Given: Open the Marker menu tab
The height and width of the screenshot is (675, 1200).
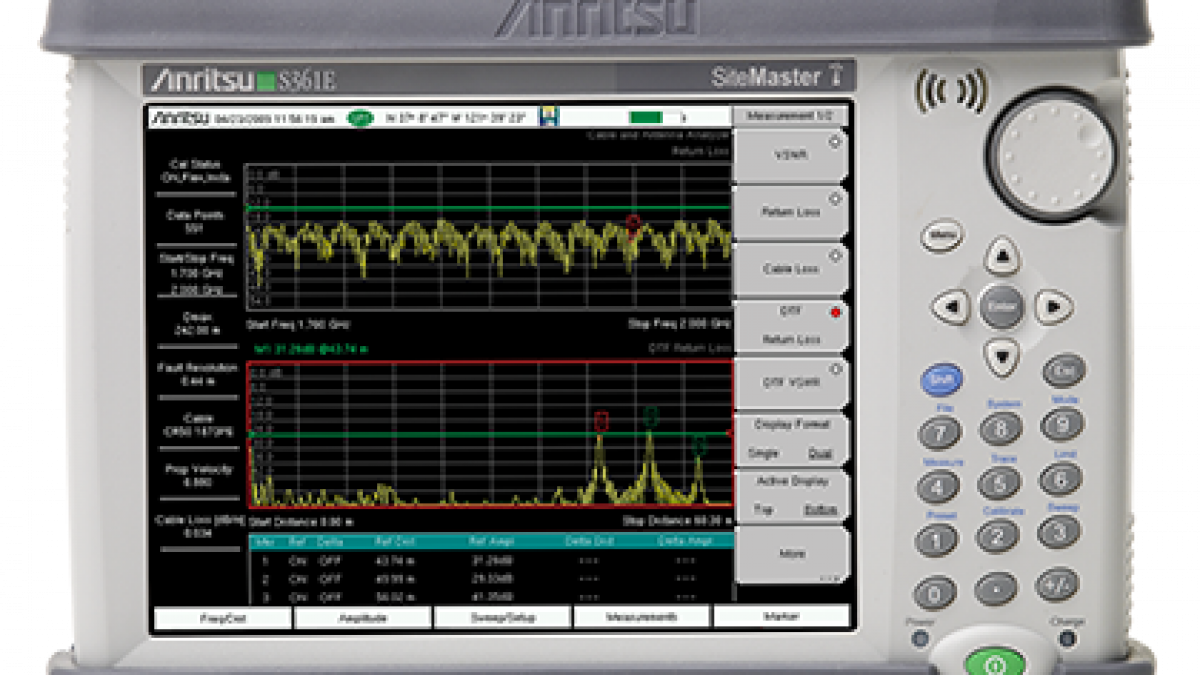Looking at the screenshot, I should tap(782, 617).
